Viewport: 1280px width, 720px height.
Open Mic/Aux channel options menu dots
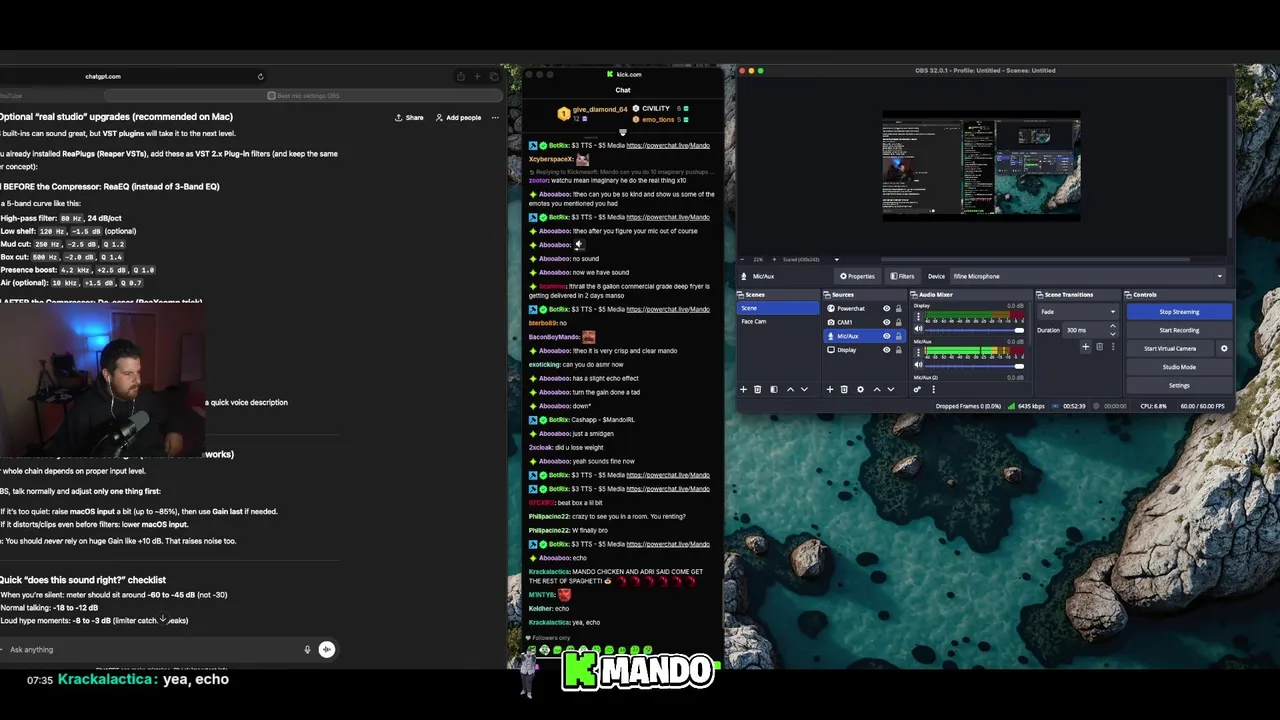click(x=918, y=352)
